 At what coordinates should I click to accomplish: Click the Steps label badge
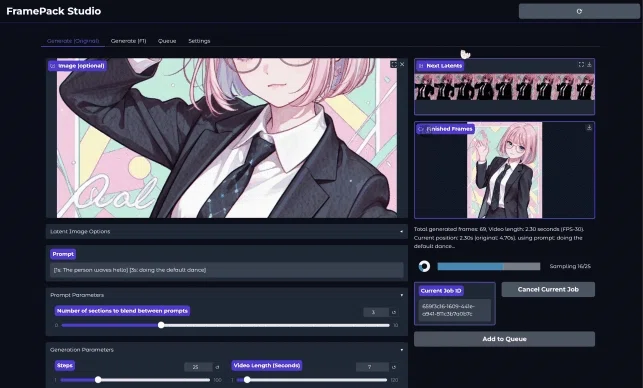point(65,365)
